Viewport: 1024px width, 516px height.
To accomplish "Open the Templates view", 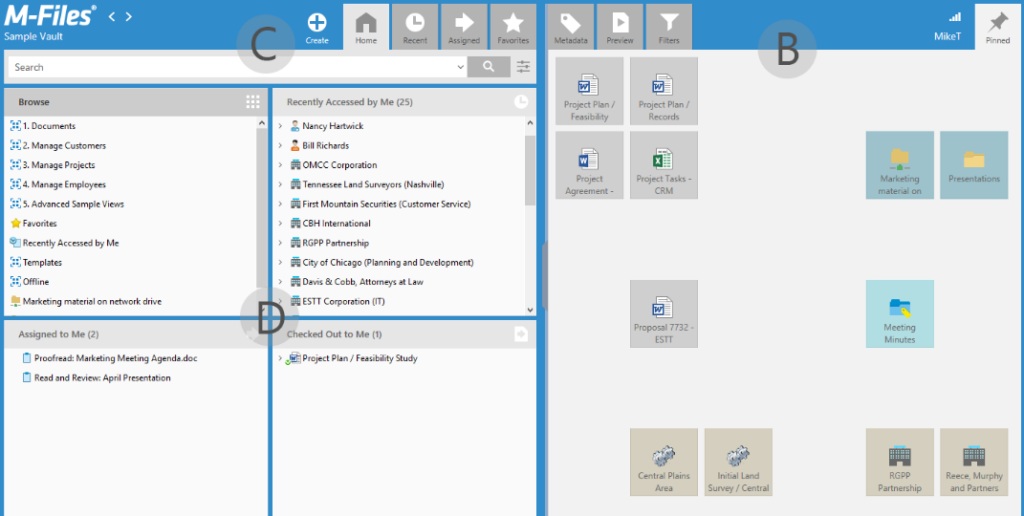I will (x=36, y=263).
